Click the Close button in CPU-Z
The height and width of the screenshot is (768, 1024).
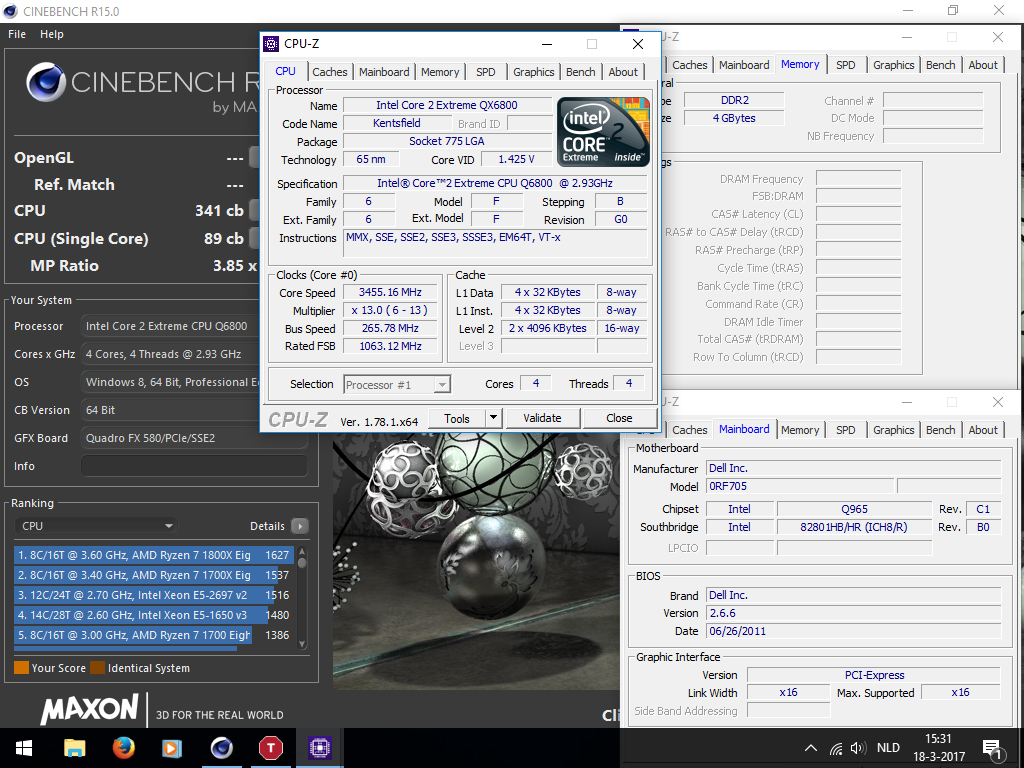pos(619,419)
